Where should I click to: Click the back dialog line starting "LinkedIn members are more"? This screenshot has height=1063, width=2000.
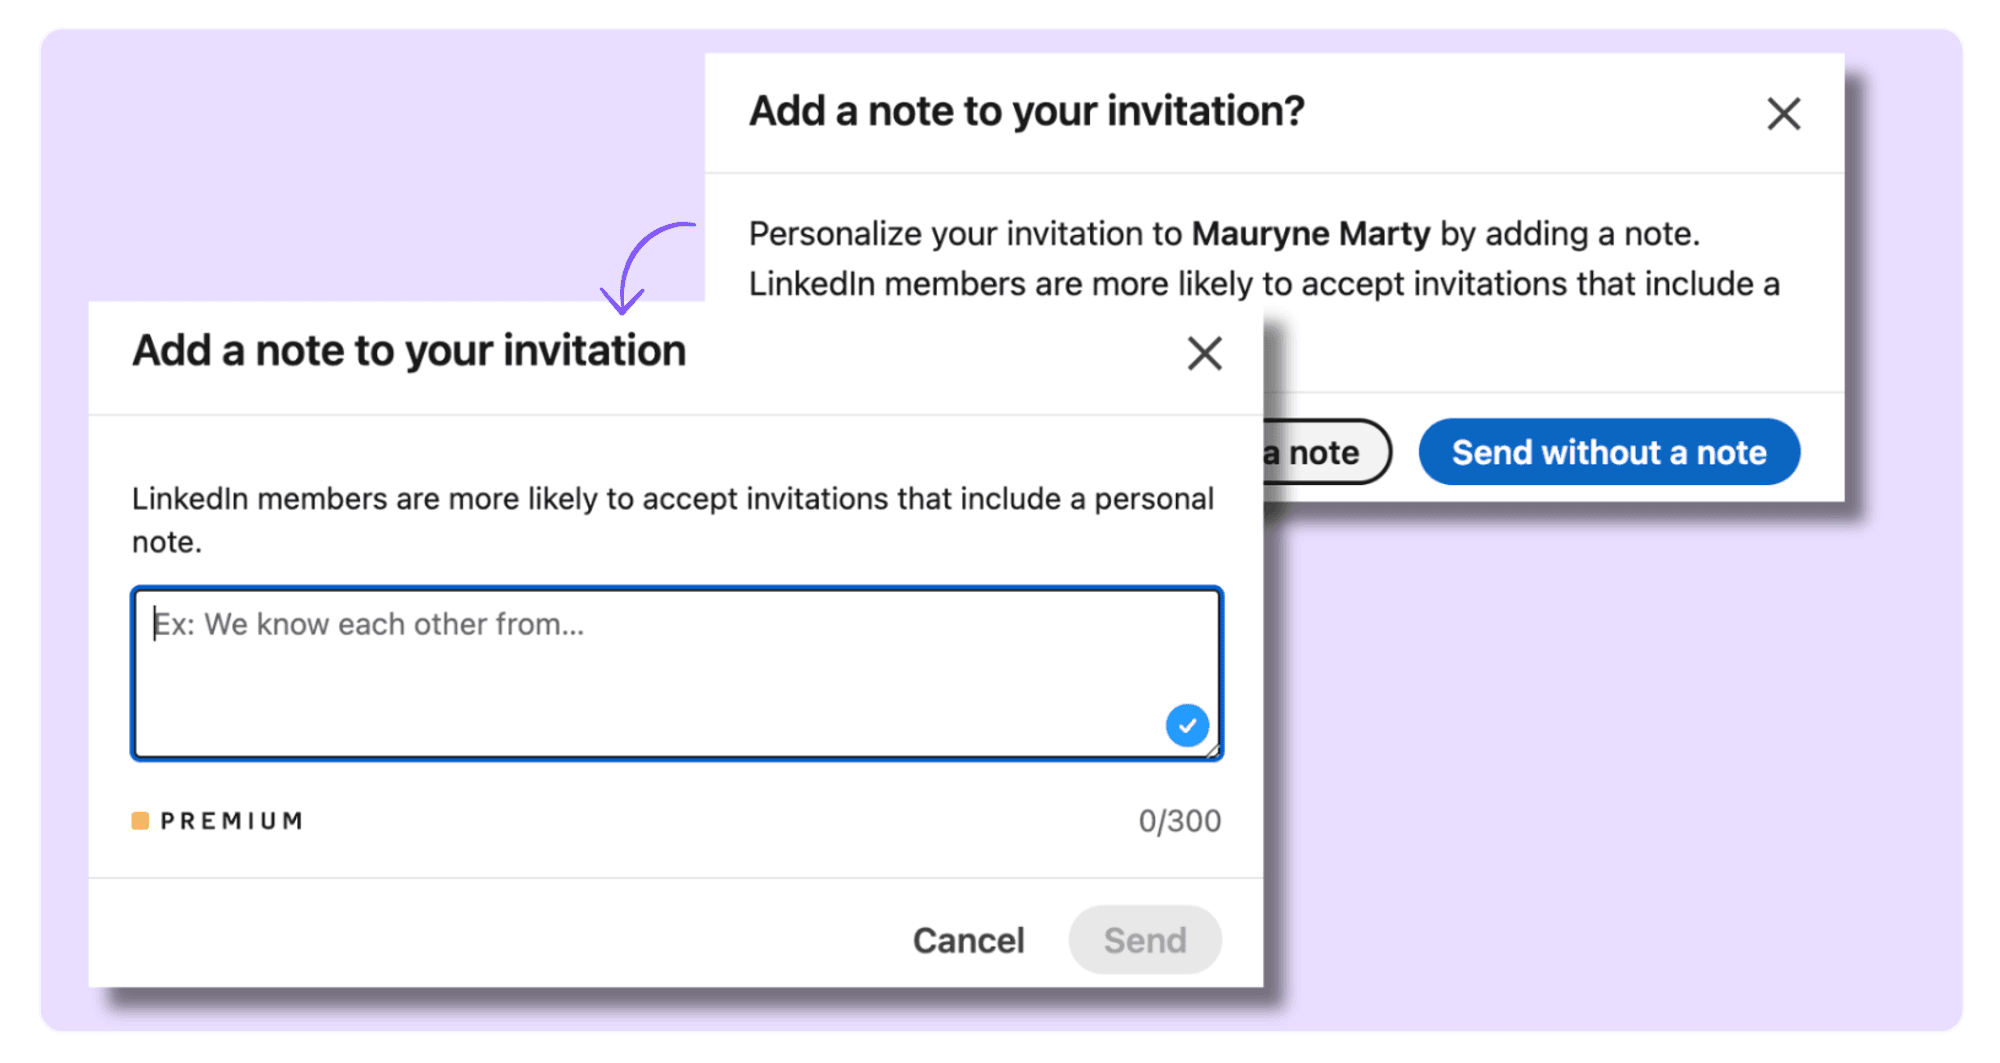[1264, 284]
